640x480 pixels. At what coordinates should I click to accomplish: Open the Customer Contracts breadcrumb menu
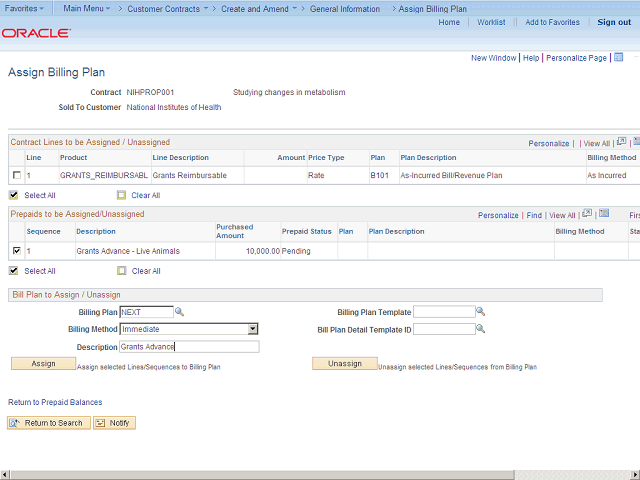[x=170, y=9]
